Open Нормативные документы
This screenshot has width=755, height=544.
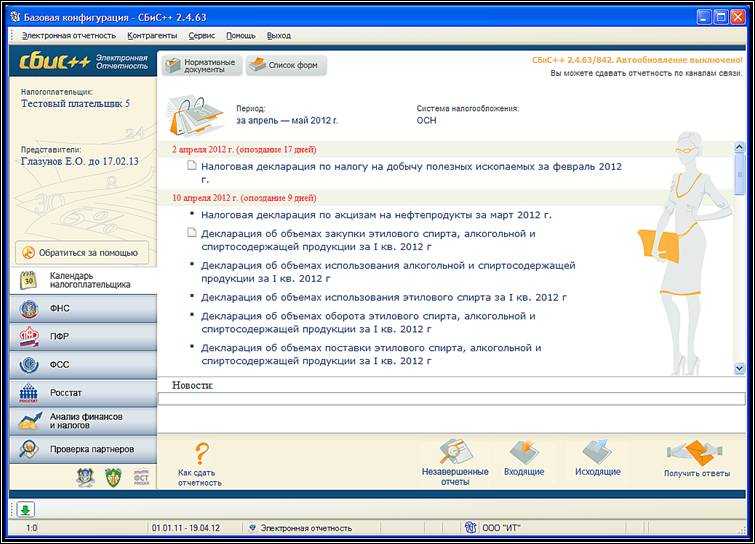point(201,65)
